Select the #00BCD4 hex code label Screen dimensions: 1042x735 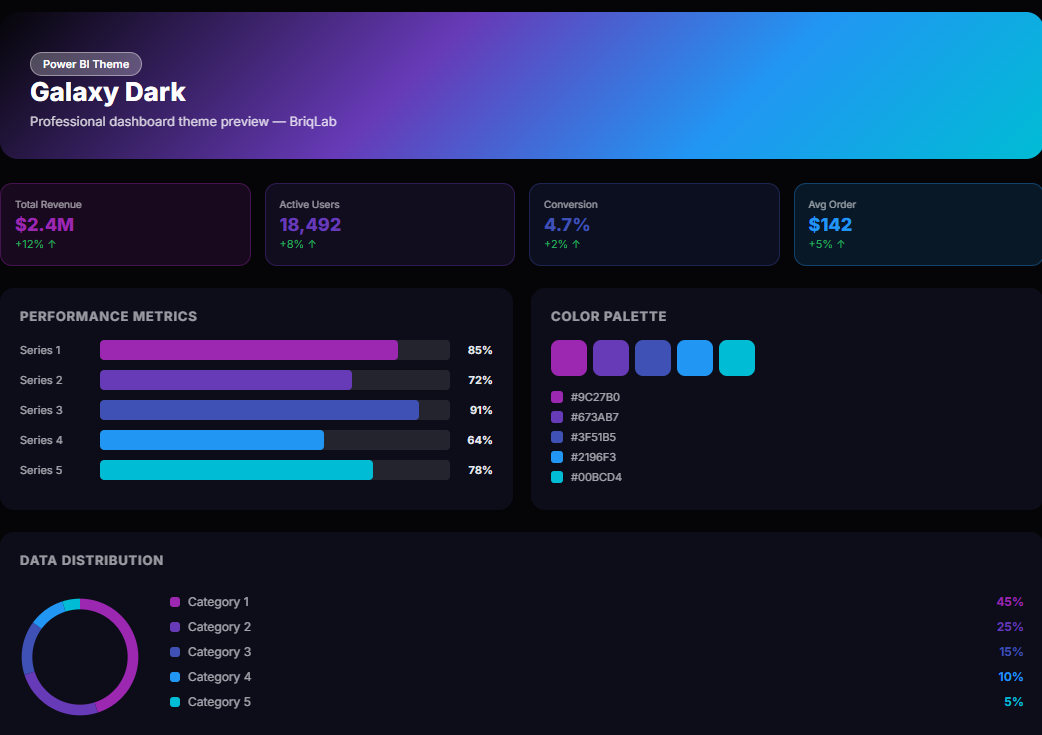[x=596, y=477]
